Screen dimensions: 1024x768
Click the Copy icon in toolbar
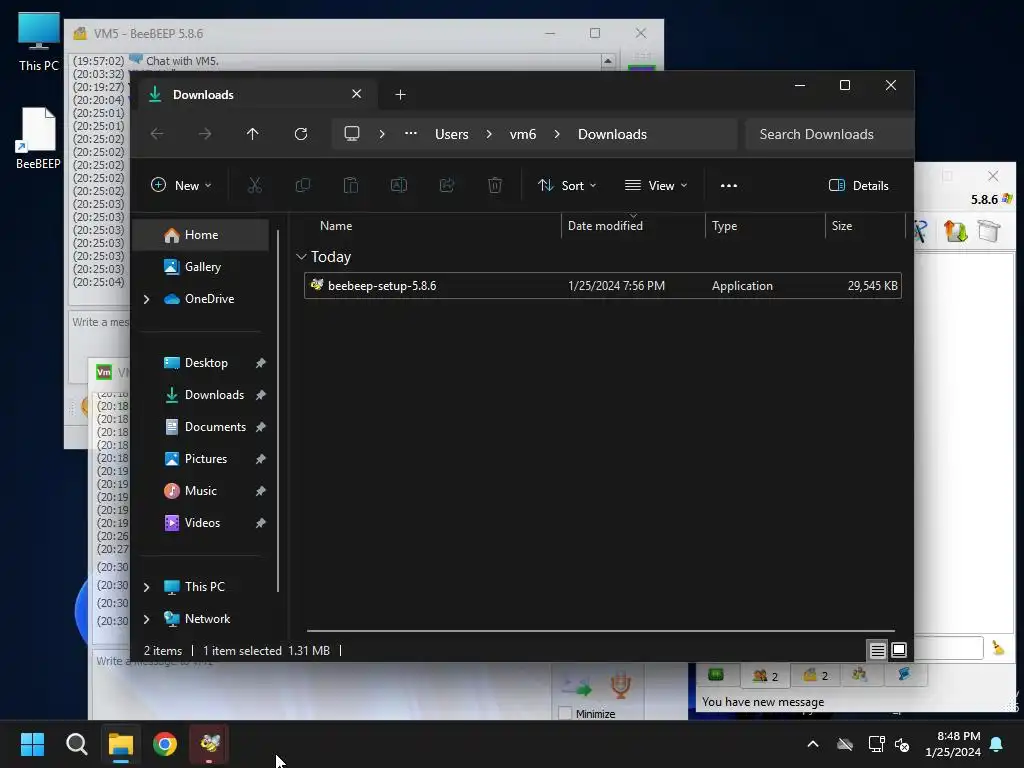tap(302, 185)
